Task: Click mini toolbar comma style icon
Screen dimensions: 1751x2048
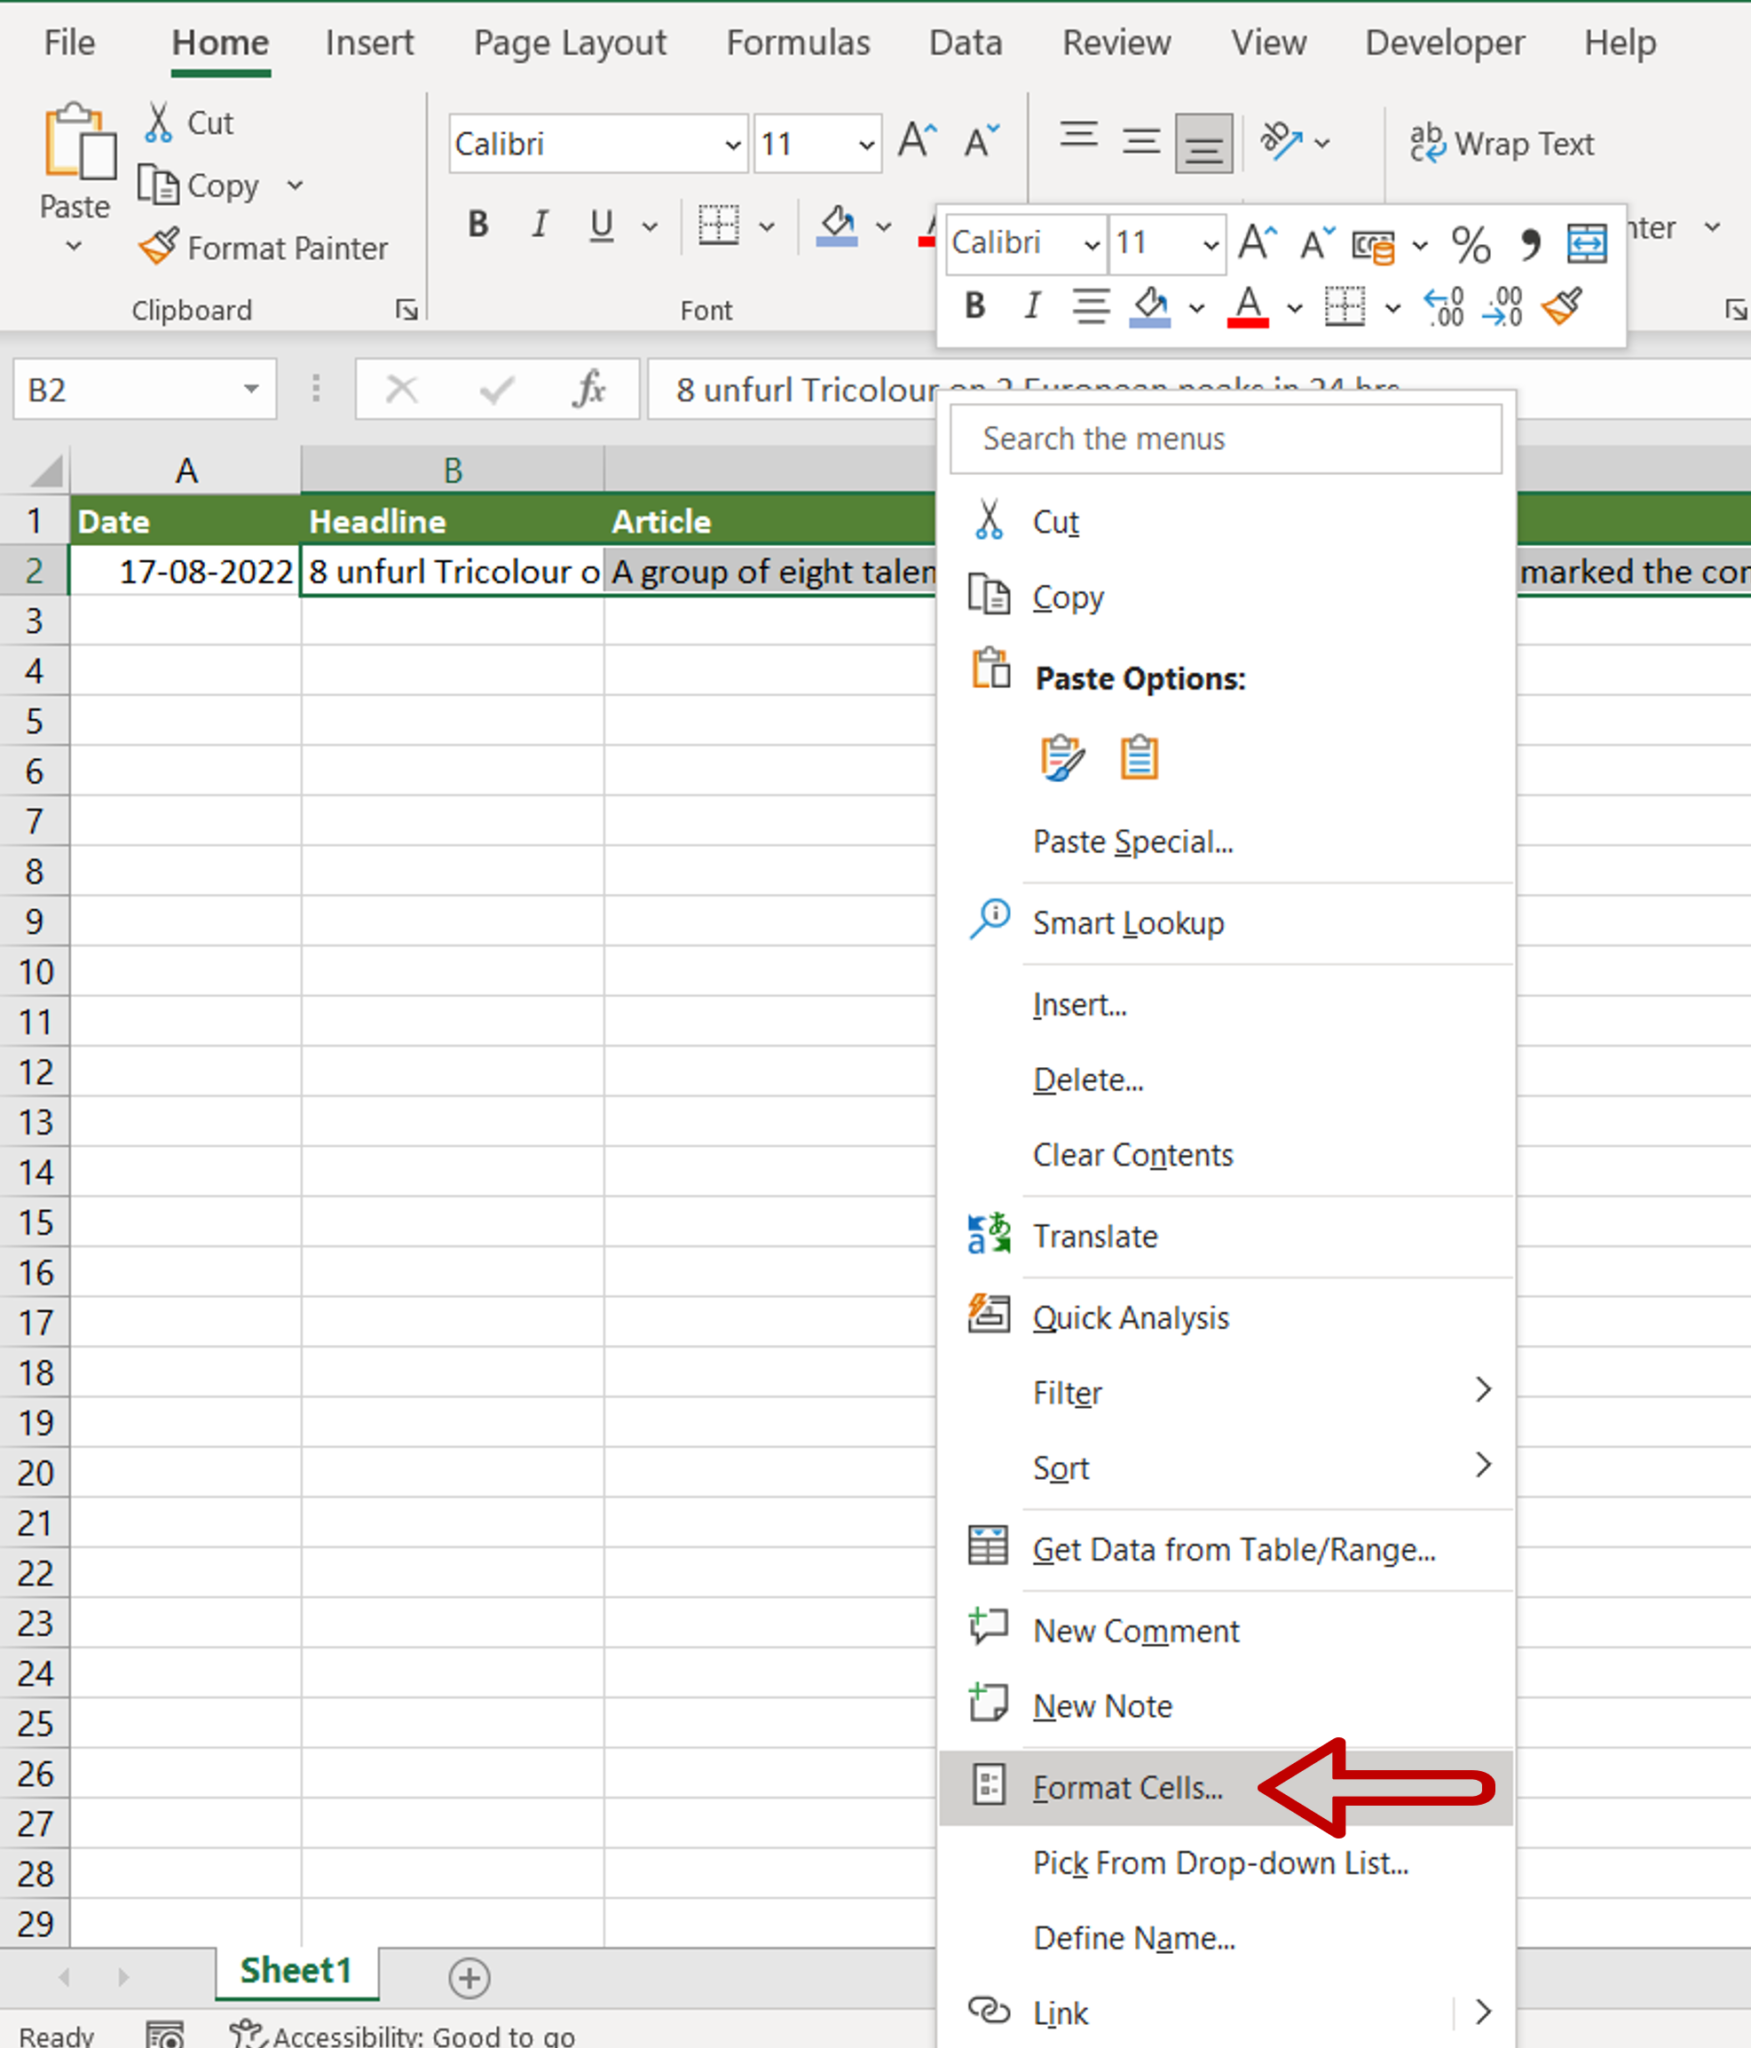Action: tap(1529, 243)
